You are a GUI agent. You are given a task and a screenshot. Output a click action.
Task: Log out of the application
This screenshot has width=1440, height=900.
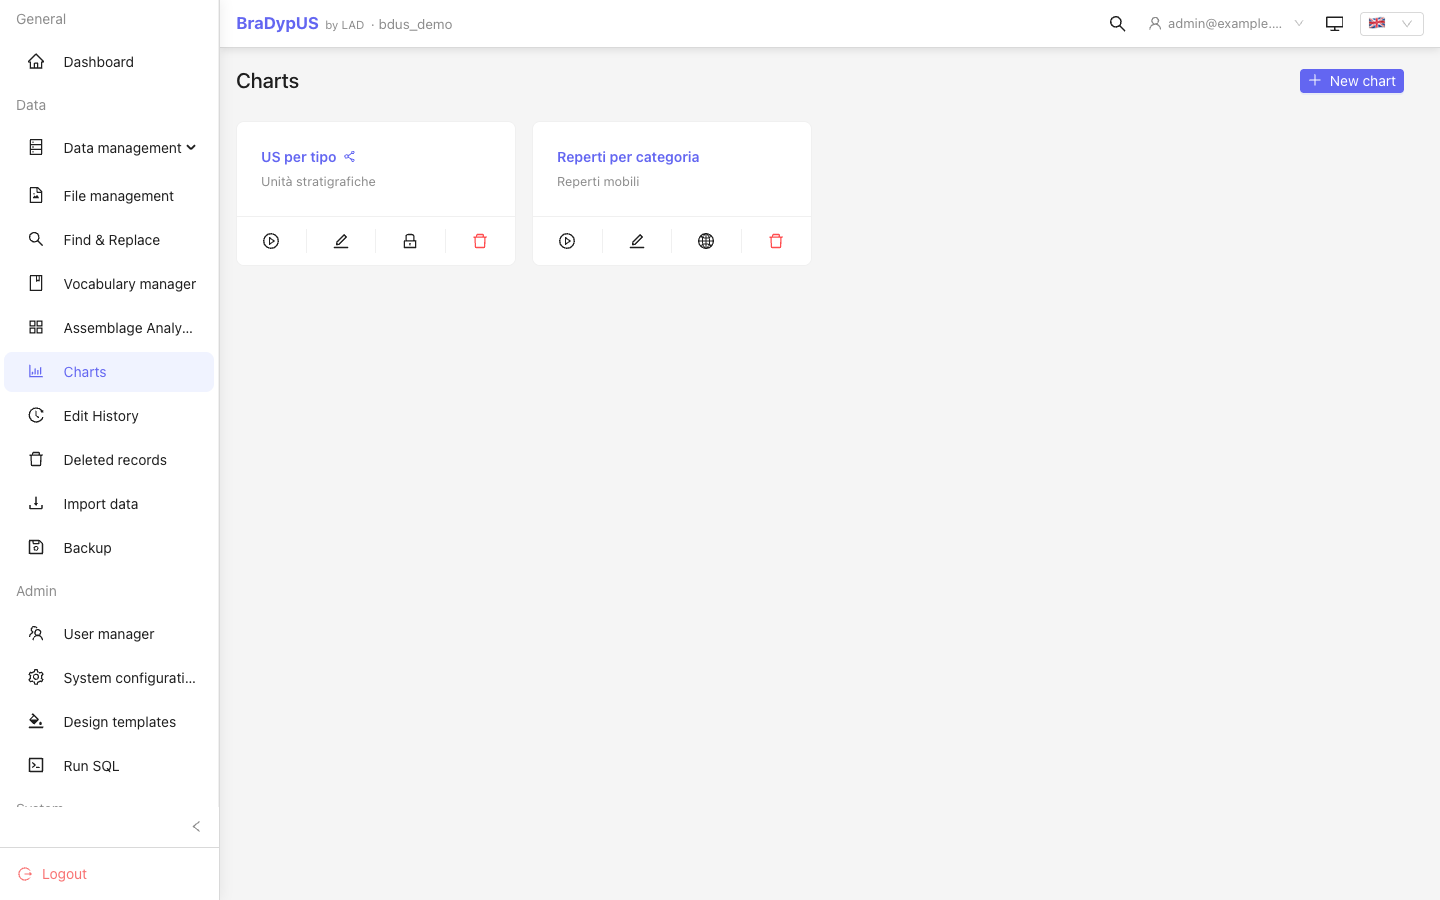tap(53, 874)
